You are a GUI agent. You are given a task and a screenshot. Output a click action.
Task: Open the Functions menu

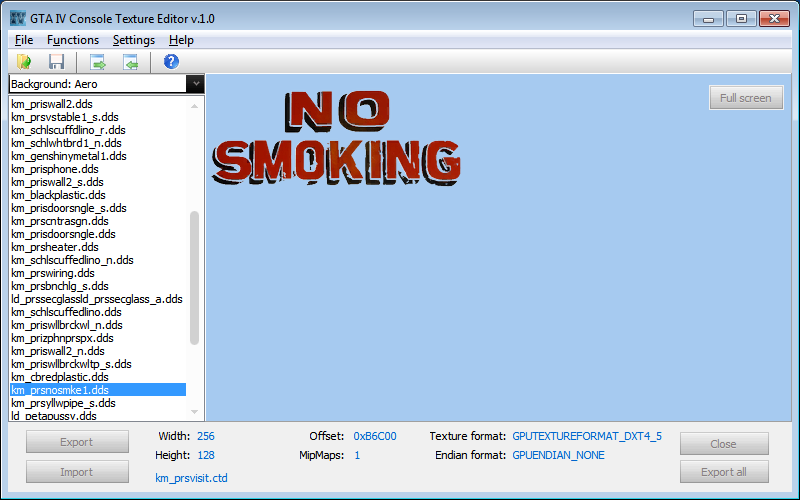pyautogui.click(x=73, y=40)
